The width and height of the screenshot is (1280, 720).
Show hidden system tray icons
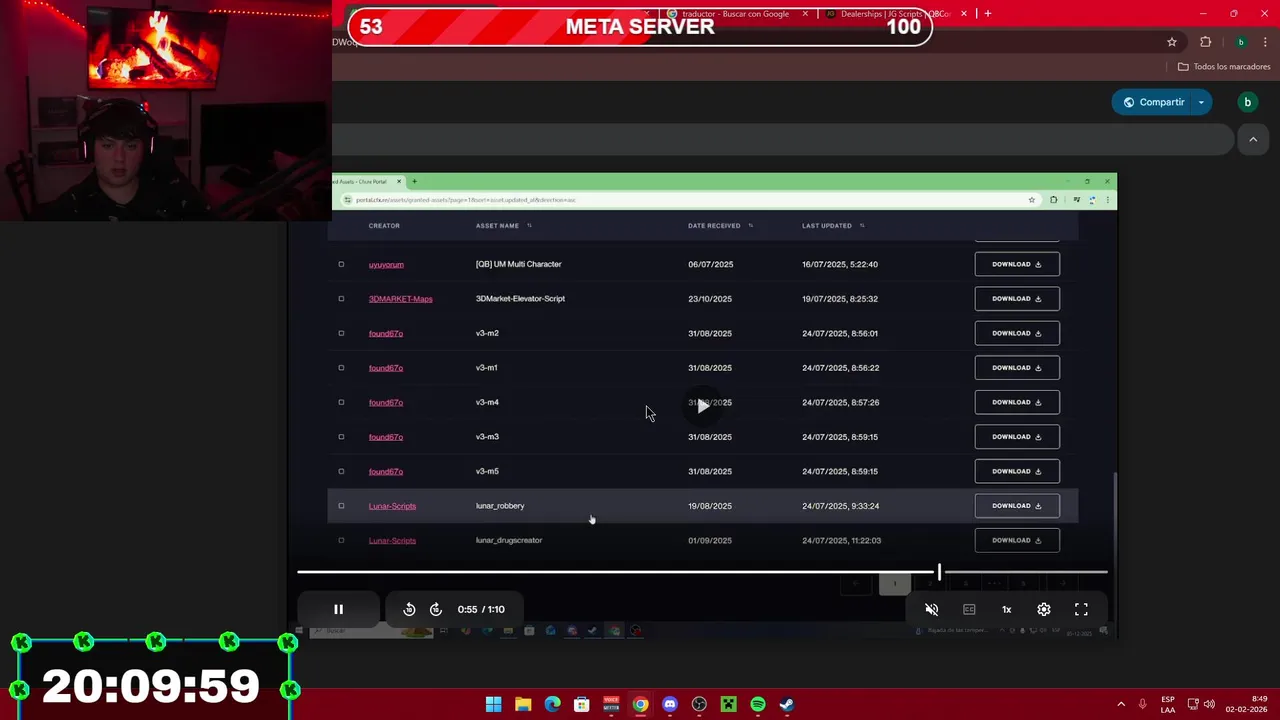pos(1121,704)
